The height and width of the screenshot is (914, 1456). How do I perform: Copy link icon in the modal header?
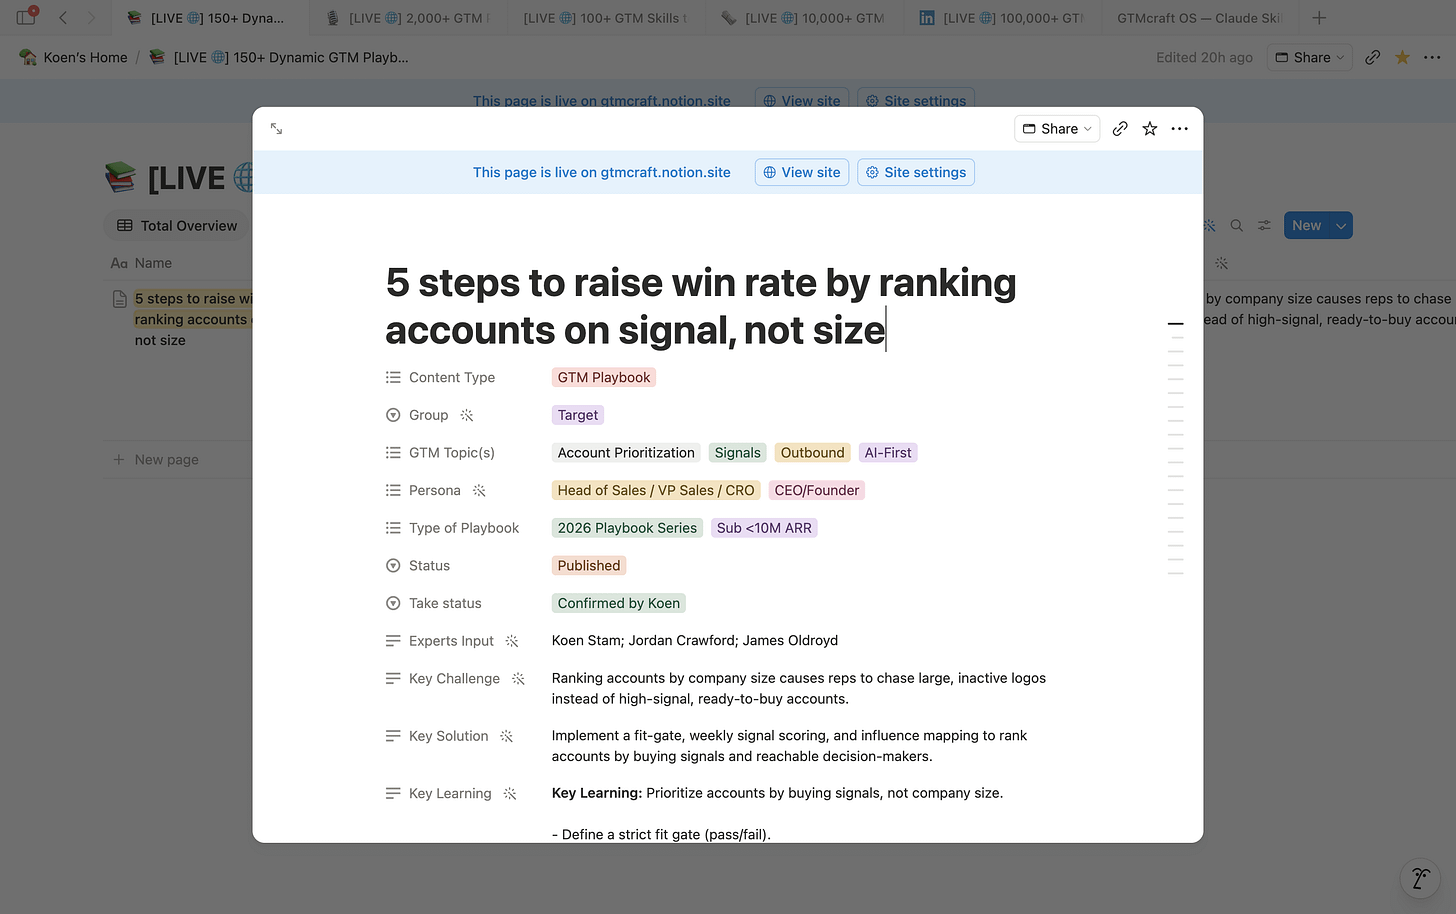(1120, 129)
